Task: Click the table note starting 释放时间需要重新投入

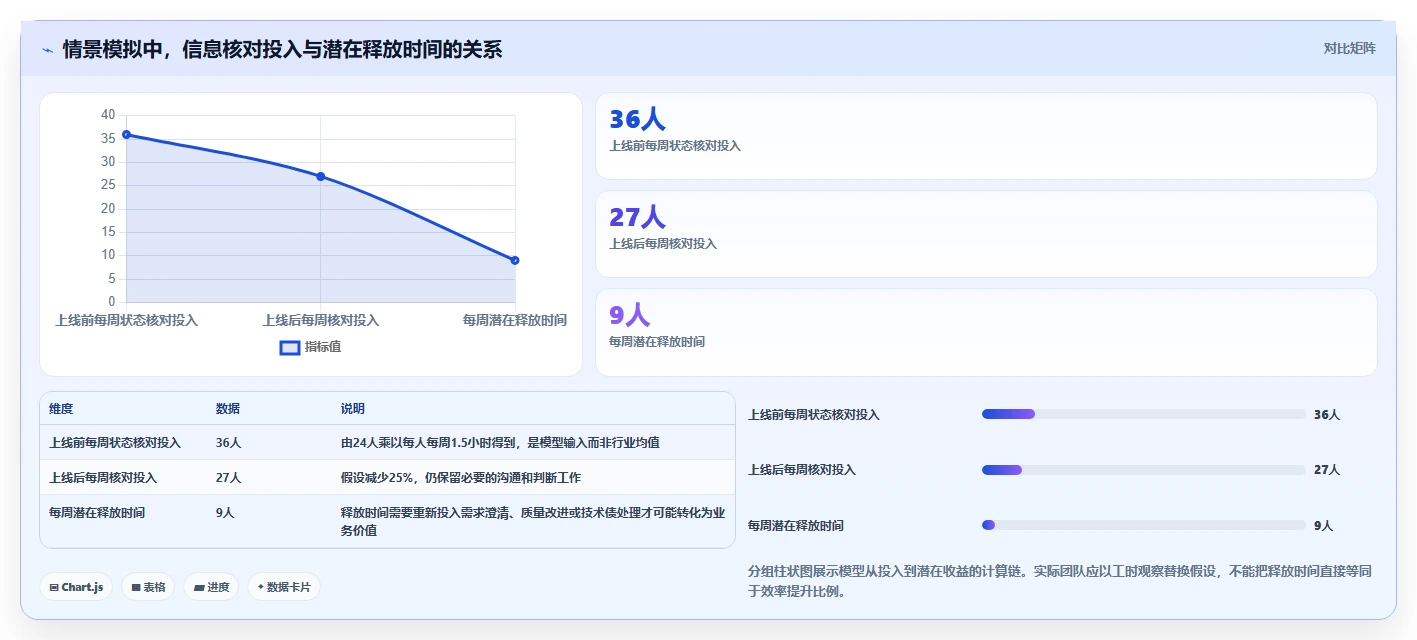Action: 533,521
